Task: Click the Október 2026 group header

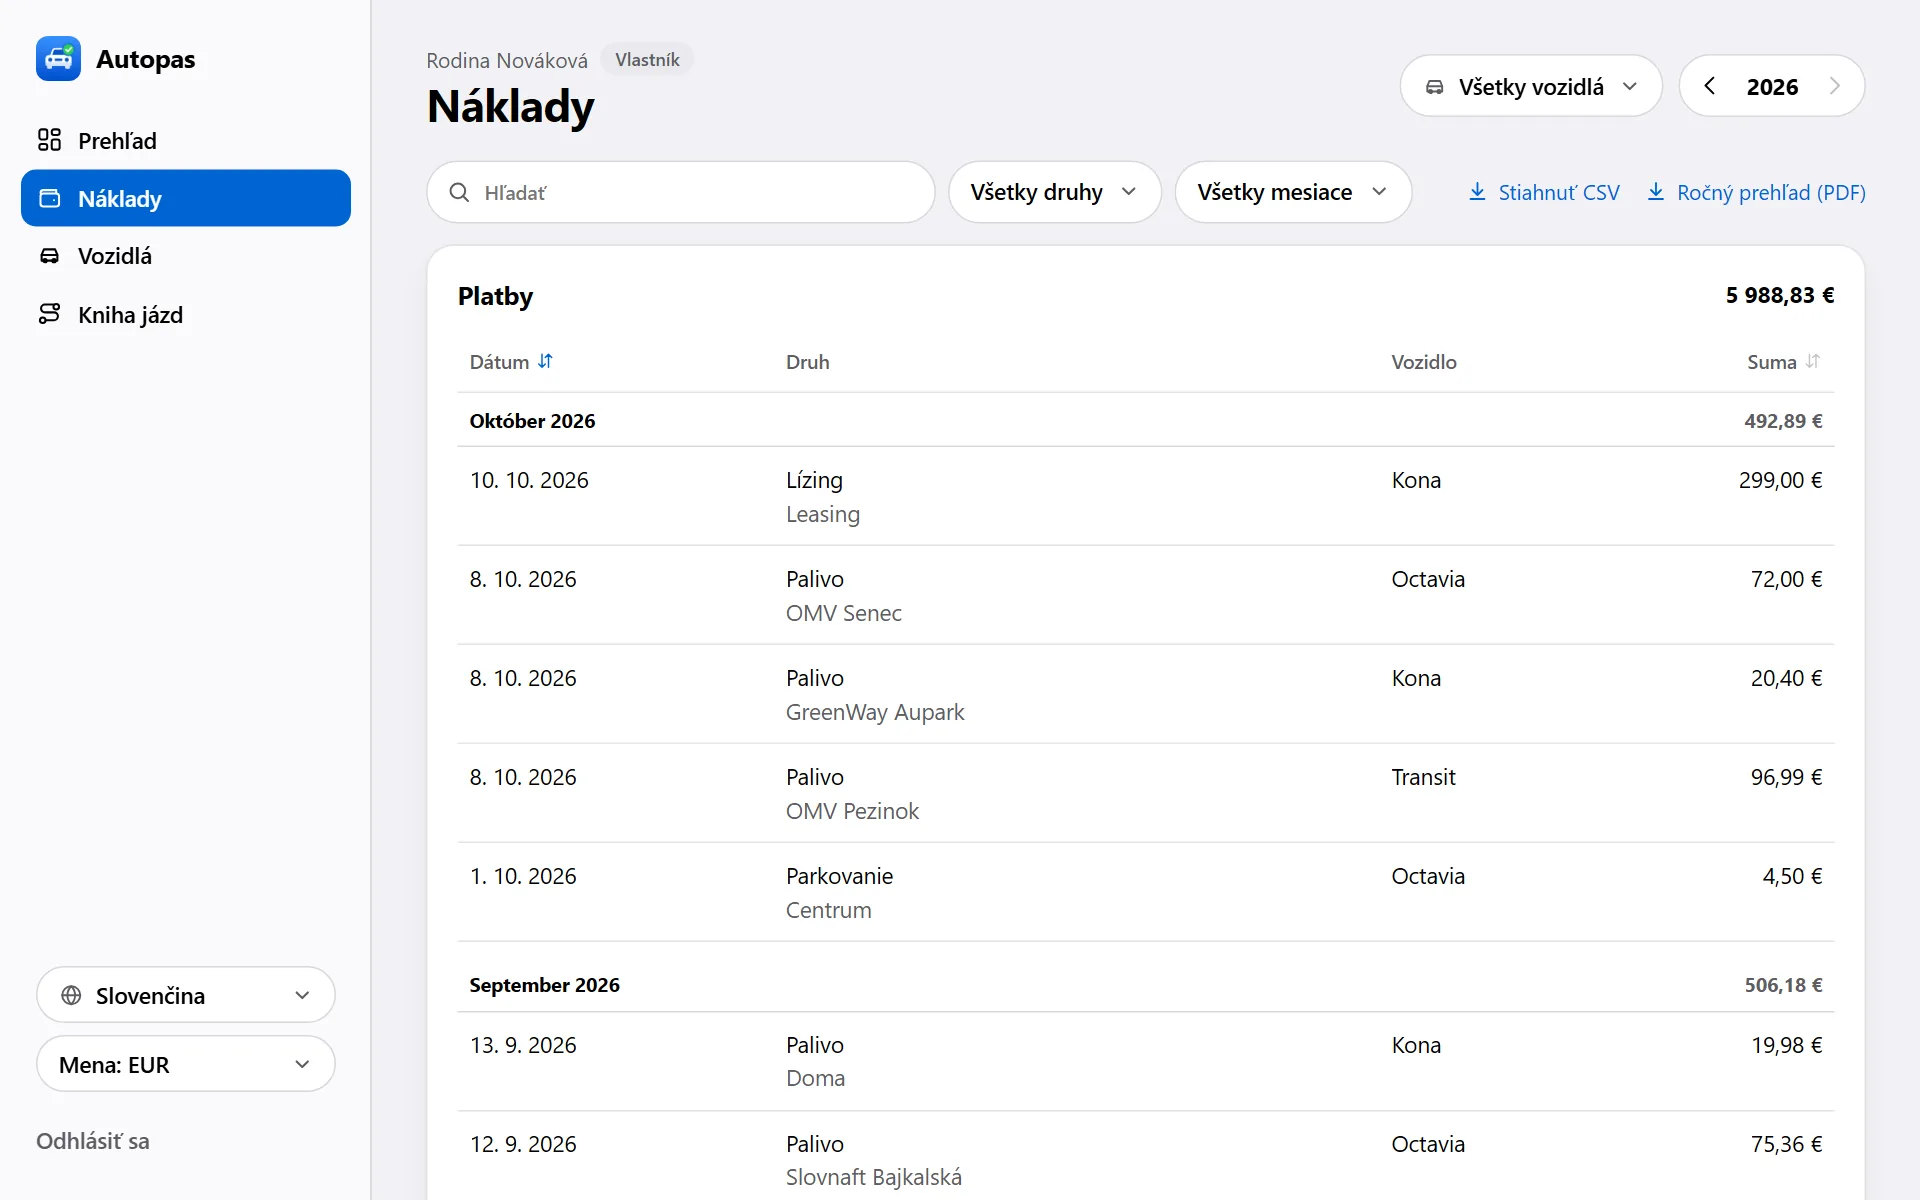Action: [x=1146, y=420]
